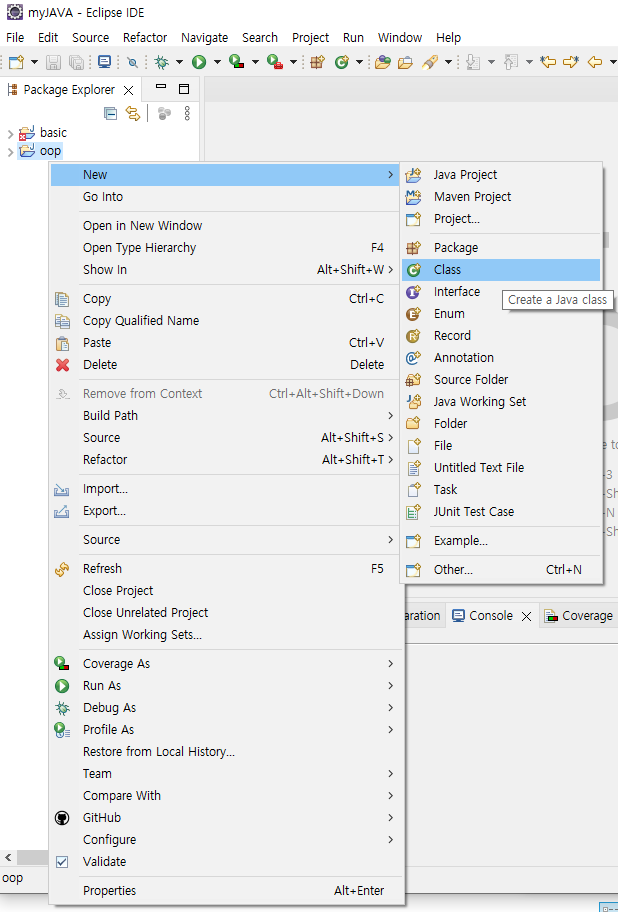The width and height of the screenshot is (618, 912).
Task: Click the Run External Tools icon
Action: tap(274, 62)
